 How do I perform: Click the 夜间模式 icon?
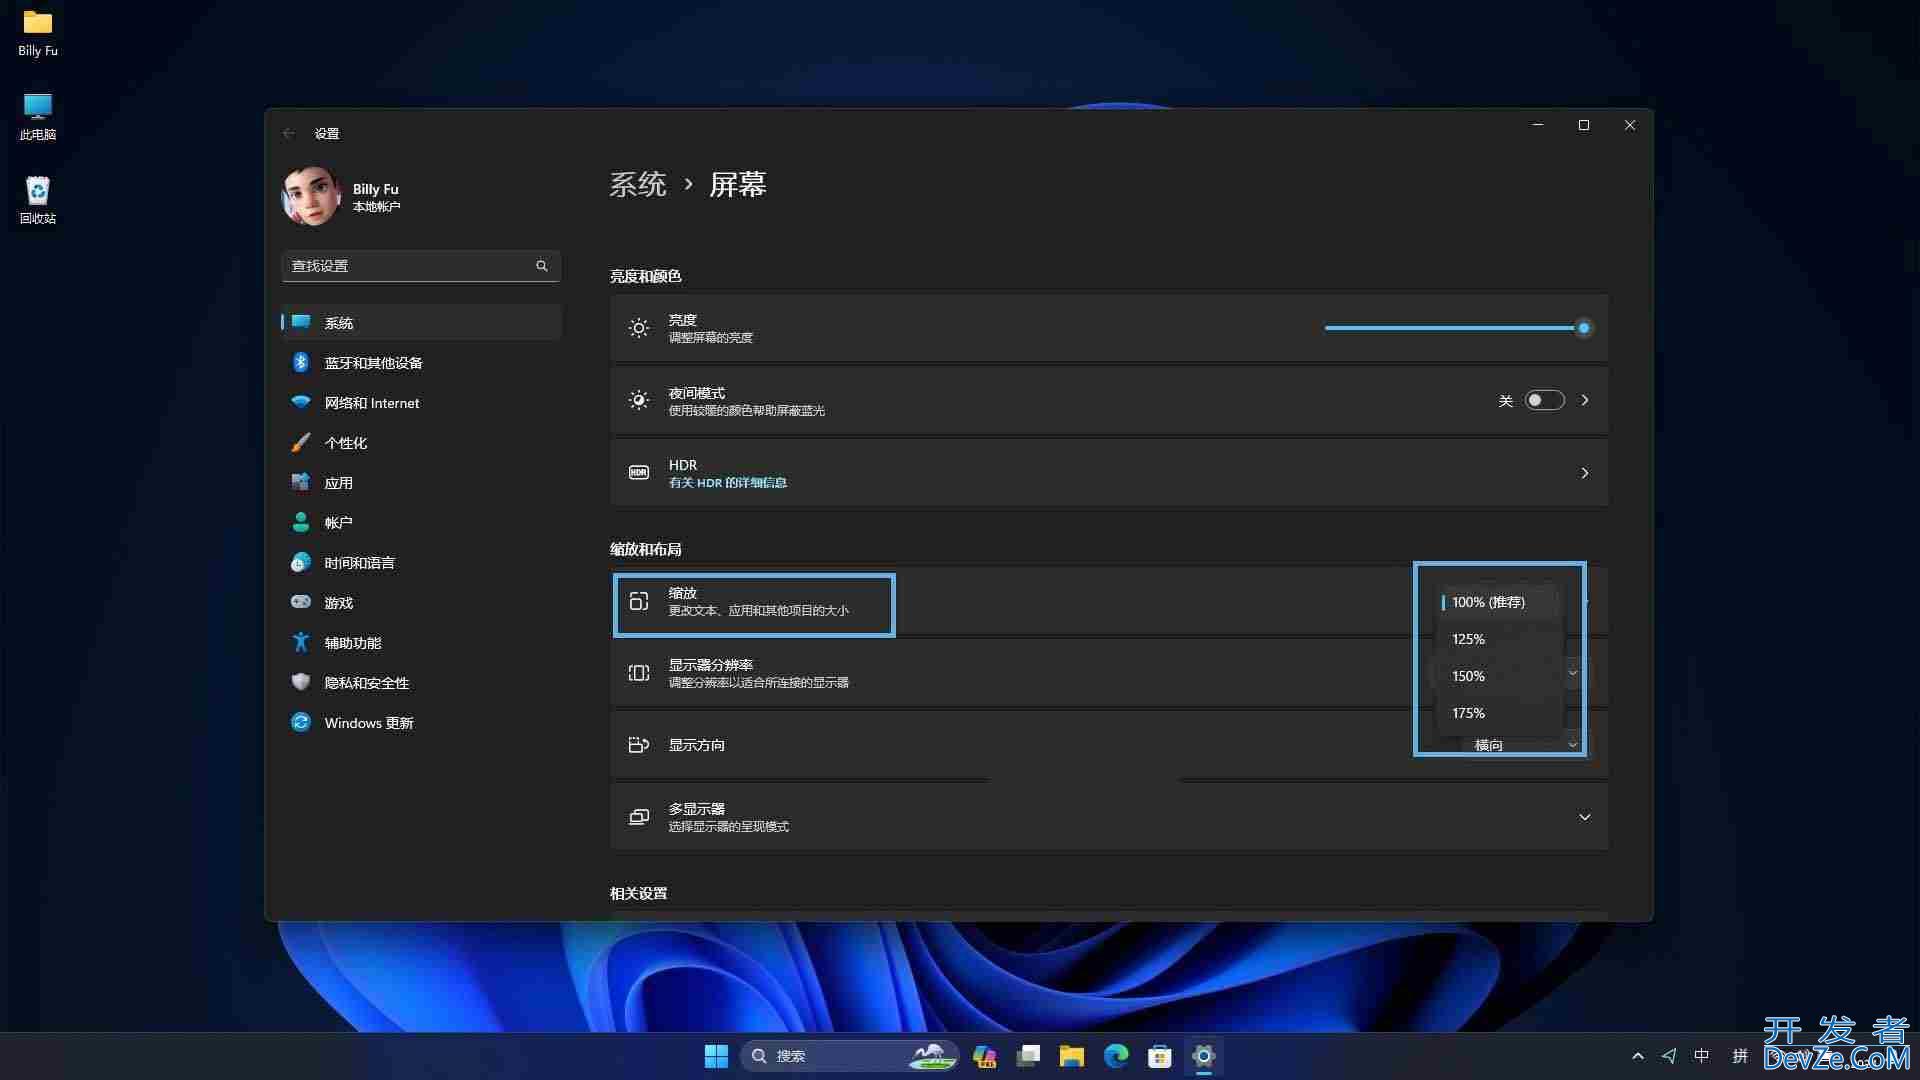tap(639, 400)
